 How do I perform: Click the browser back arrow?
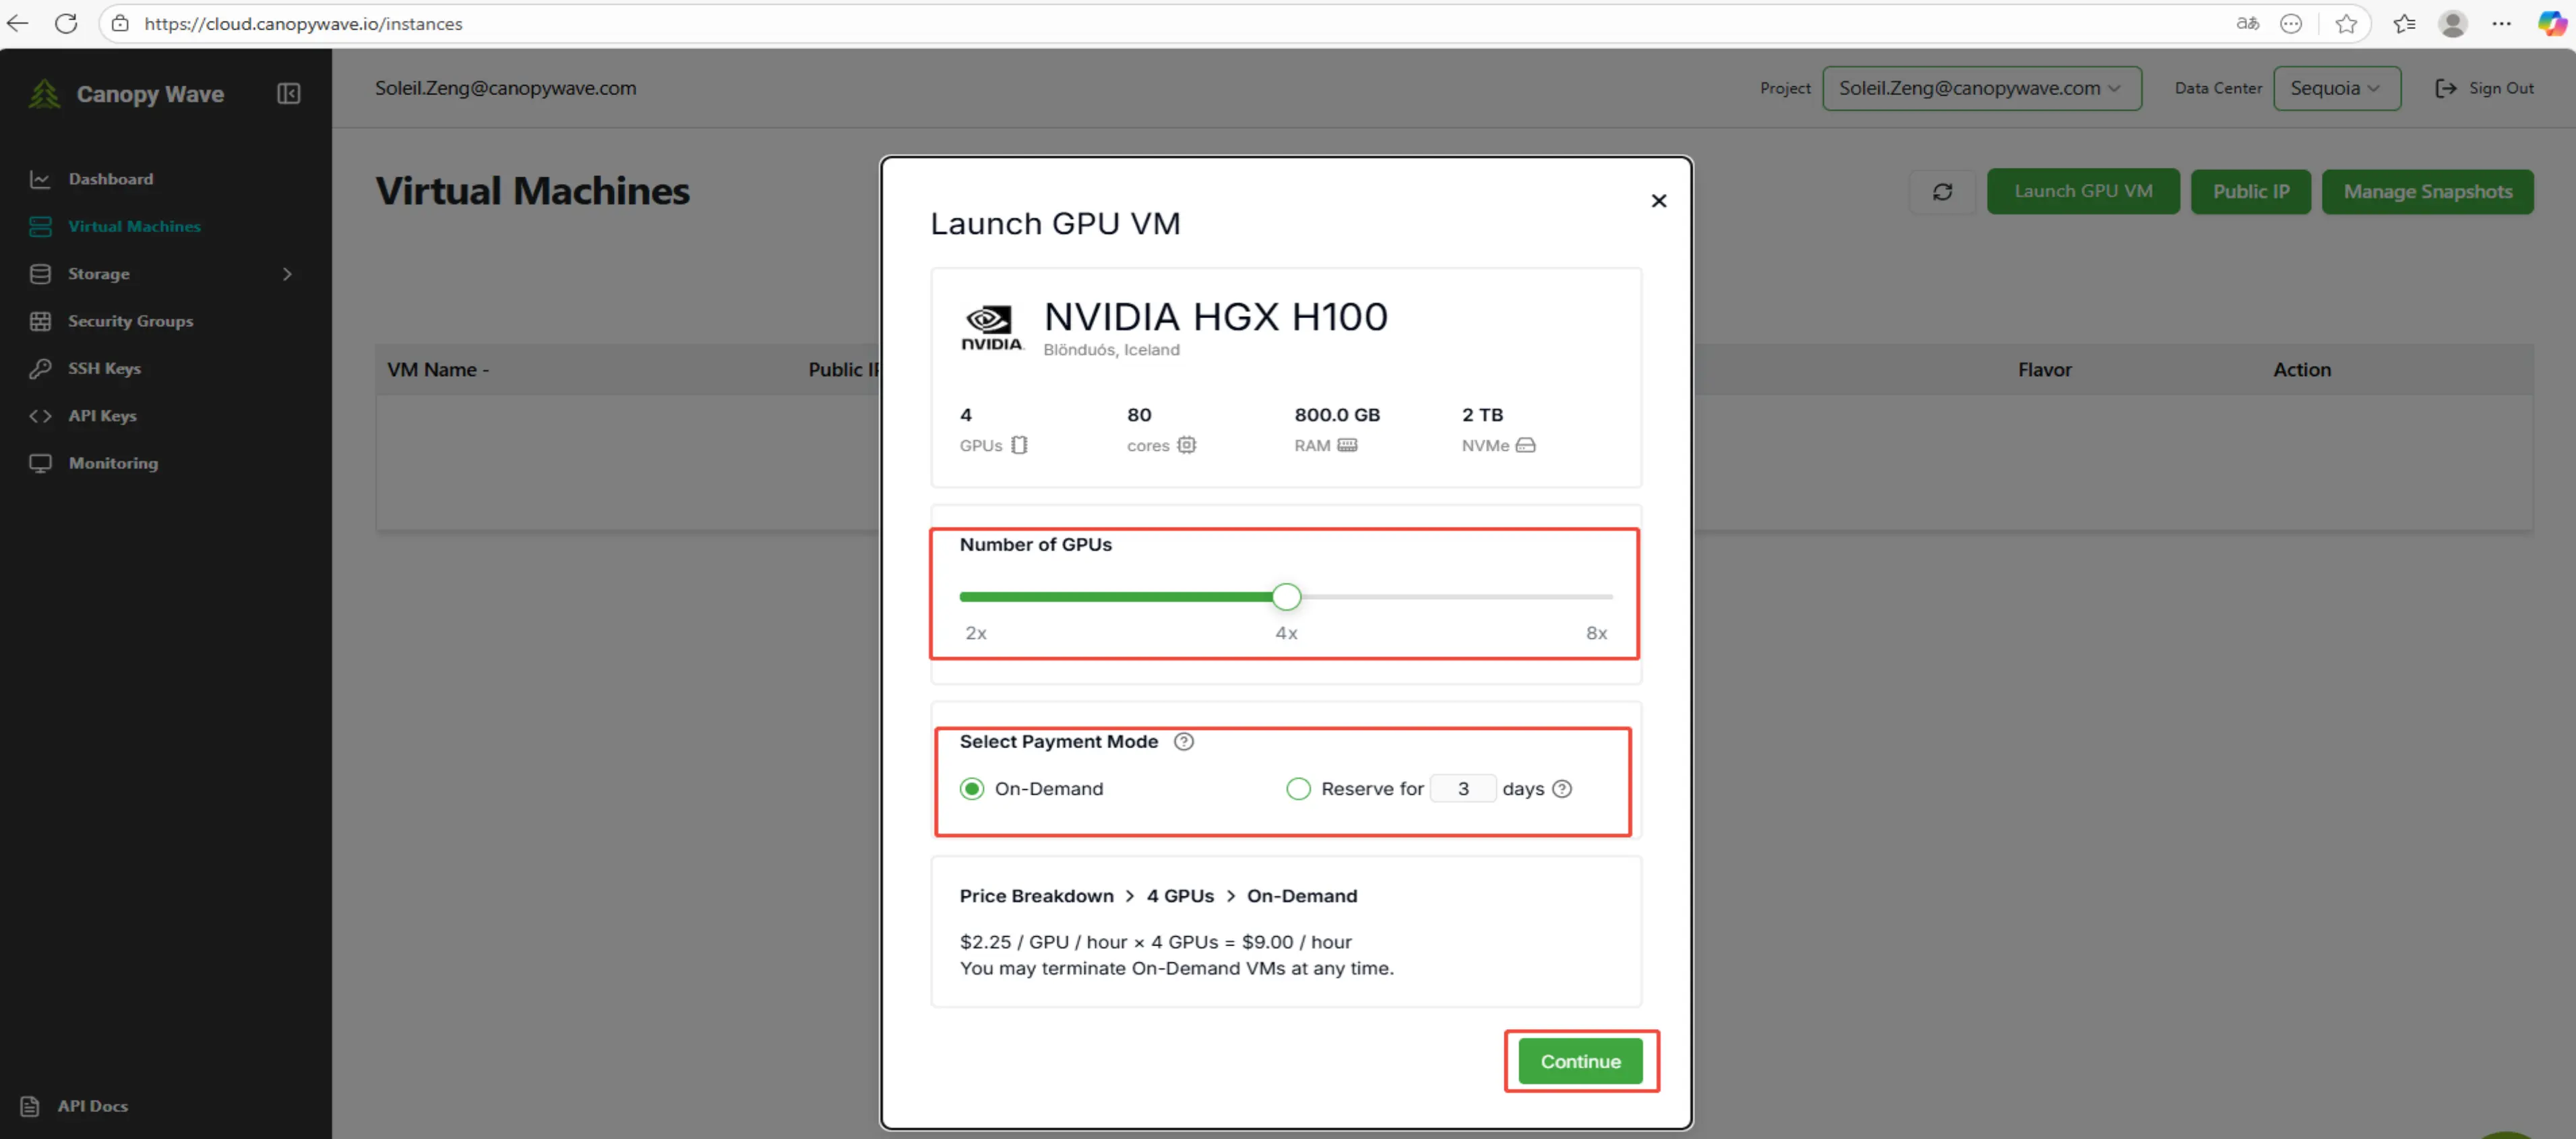[x=18, y=23]
